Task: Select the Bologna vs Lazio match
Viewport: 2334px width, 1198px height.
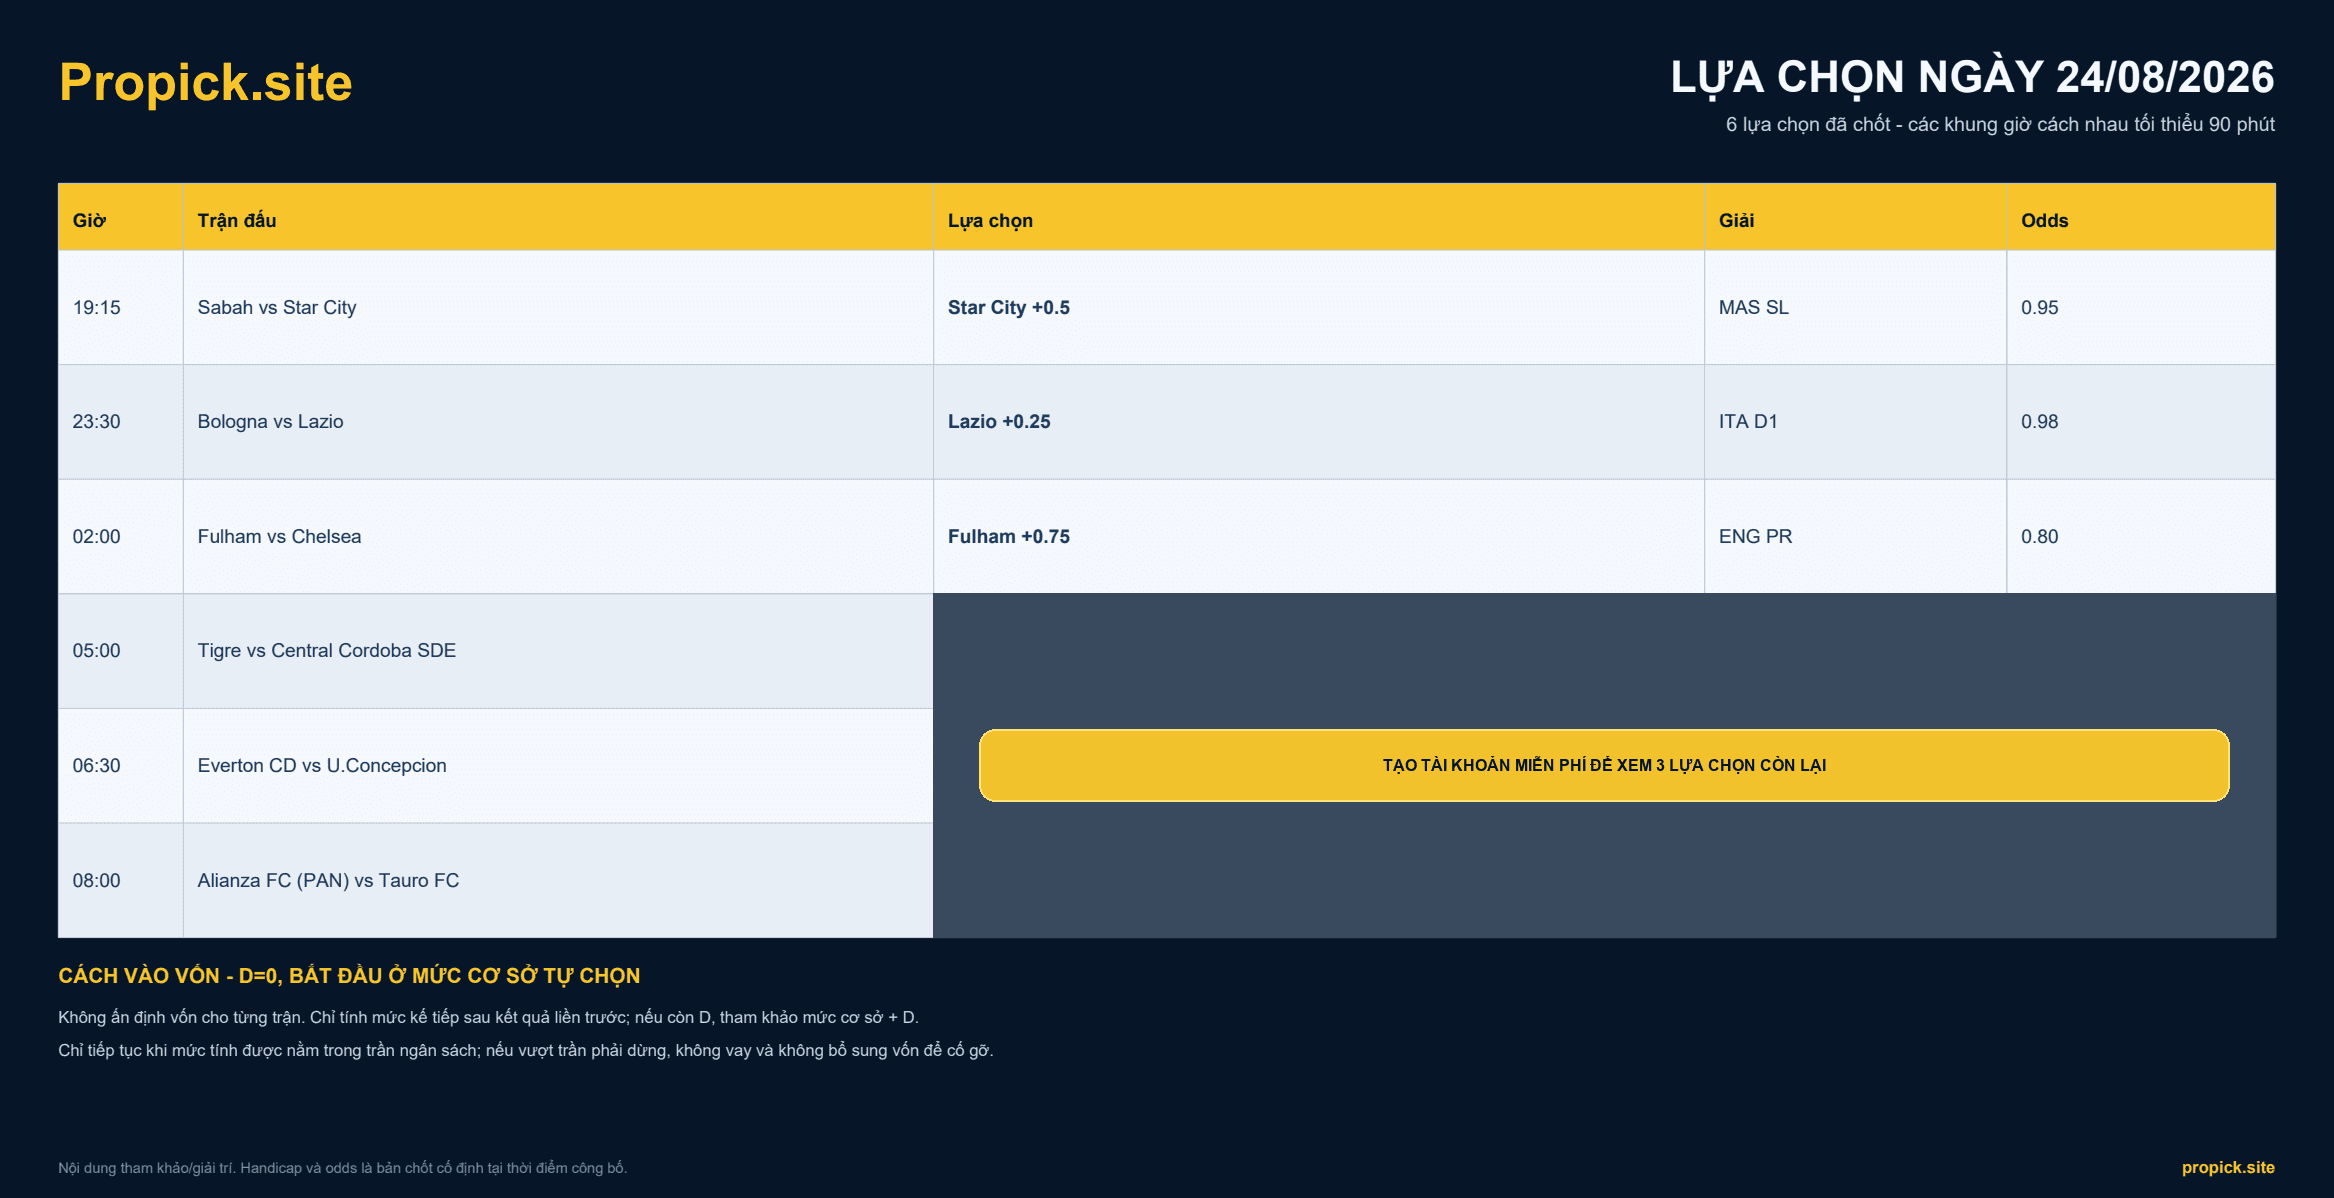Action: pos(270,421)
